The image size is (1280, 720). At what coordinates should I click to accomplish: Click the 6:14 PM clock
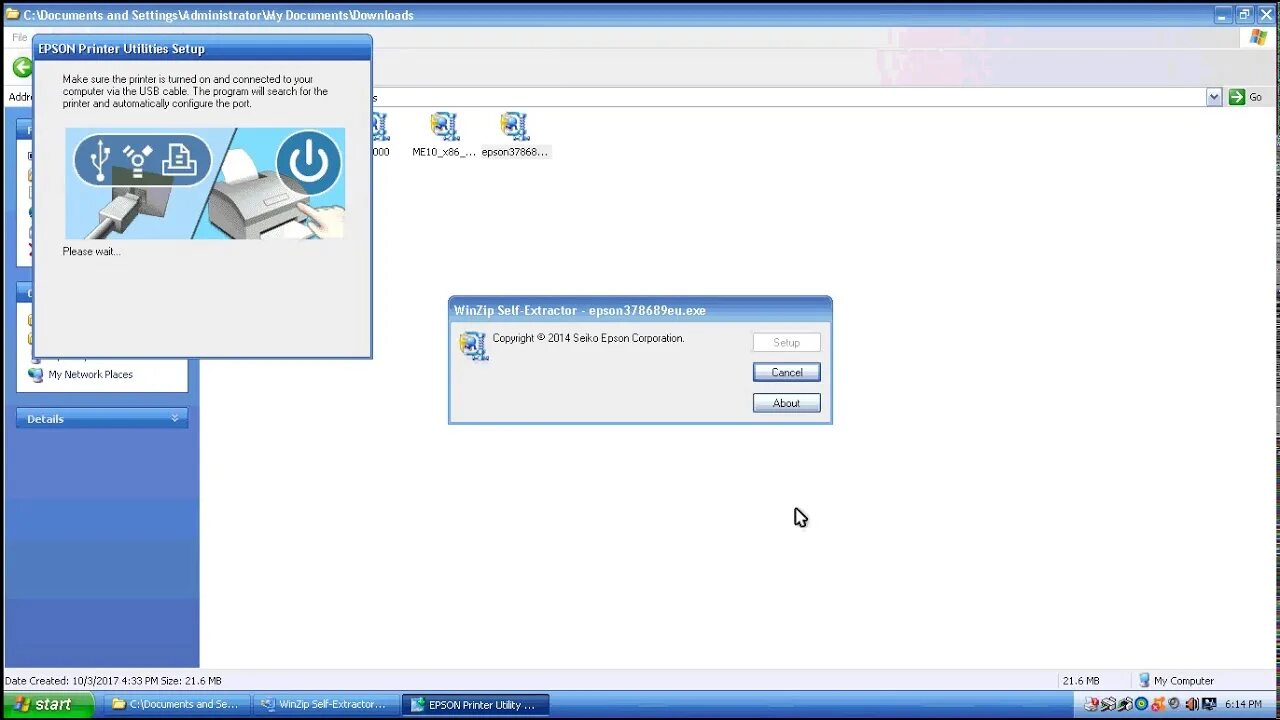pos(1243,704)
